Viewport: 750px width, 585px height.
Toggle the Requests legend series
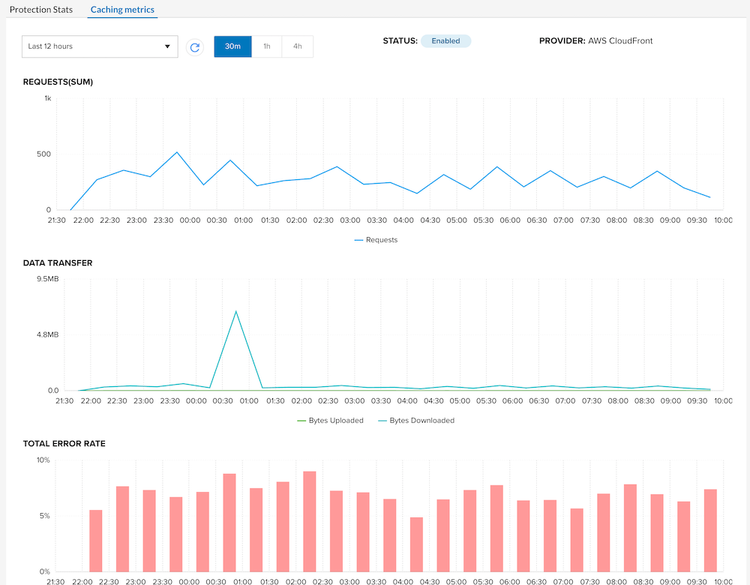click(375, 240)
